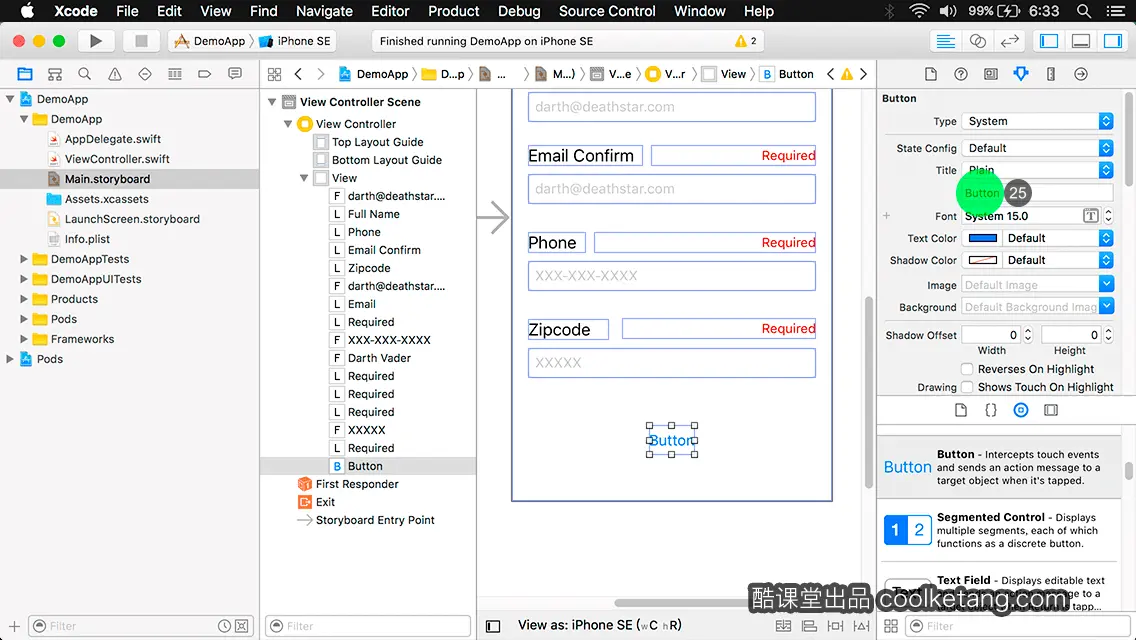1136x640 pixels.
Task: Open the Report navigator
Action: pos(235,74)
